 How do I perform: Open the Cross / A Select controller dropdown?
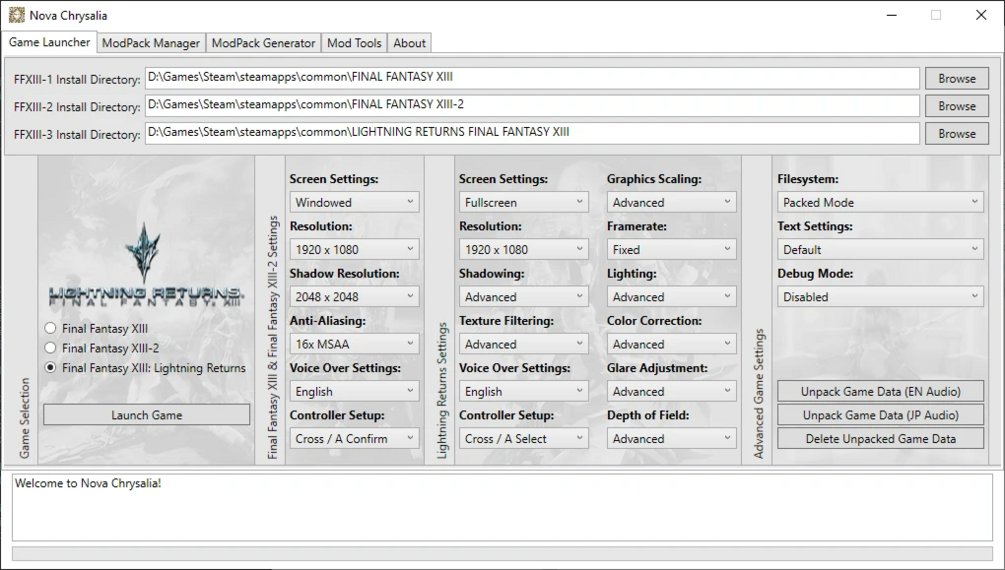524,439
